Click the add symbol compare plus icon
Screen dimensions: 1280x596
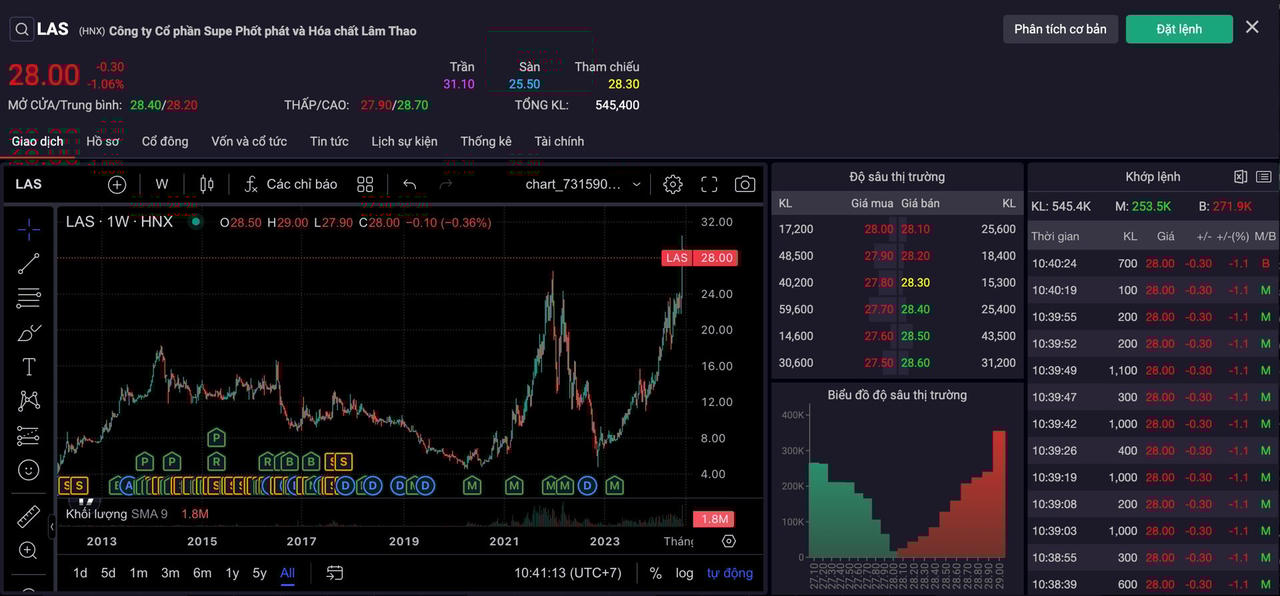pos(117,184)
